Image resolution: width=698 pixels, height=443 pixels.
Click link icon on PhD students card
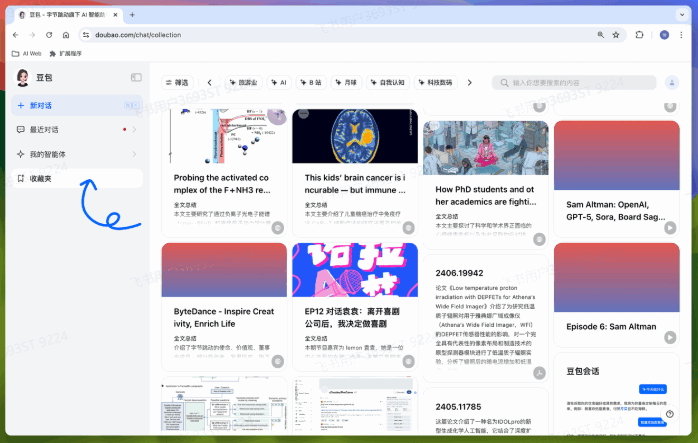[539, 240]
